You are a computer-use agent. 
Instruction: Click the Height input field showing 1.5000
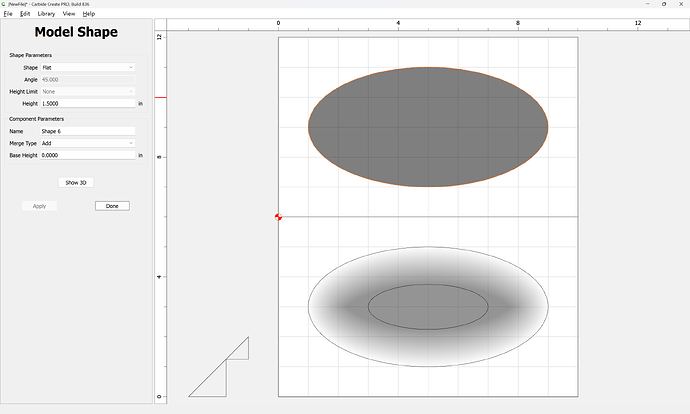[87, 103]
